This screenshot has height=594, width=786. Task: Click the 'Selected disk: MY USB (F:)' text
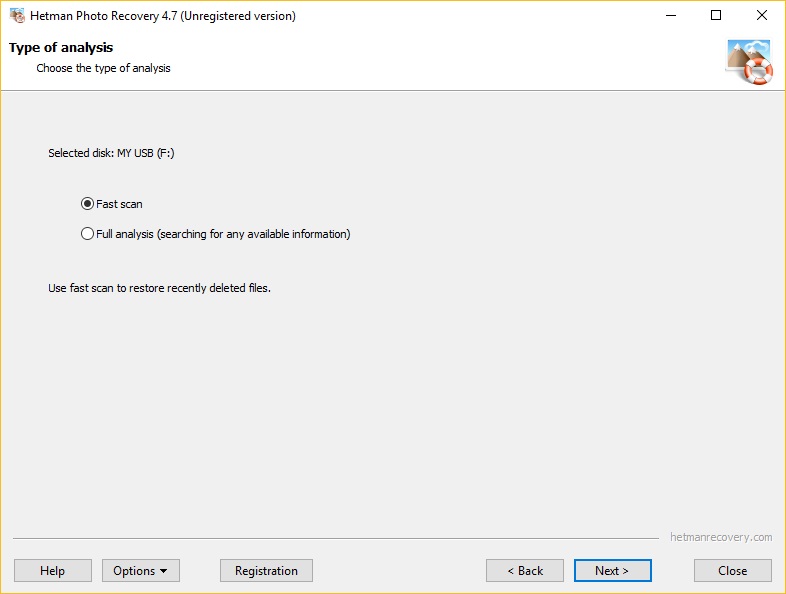111,153
